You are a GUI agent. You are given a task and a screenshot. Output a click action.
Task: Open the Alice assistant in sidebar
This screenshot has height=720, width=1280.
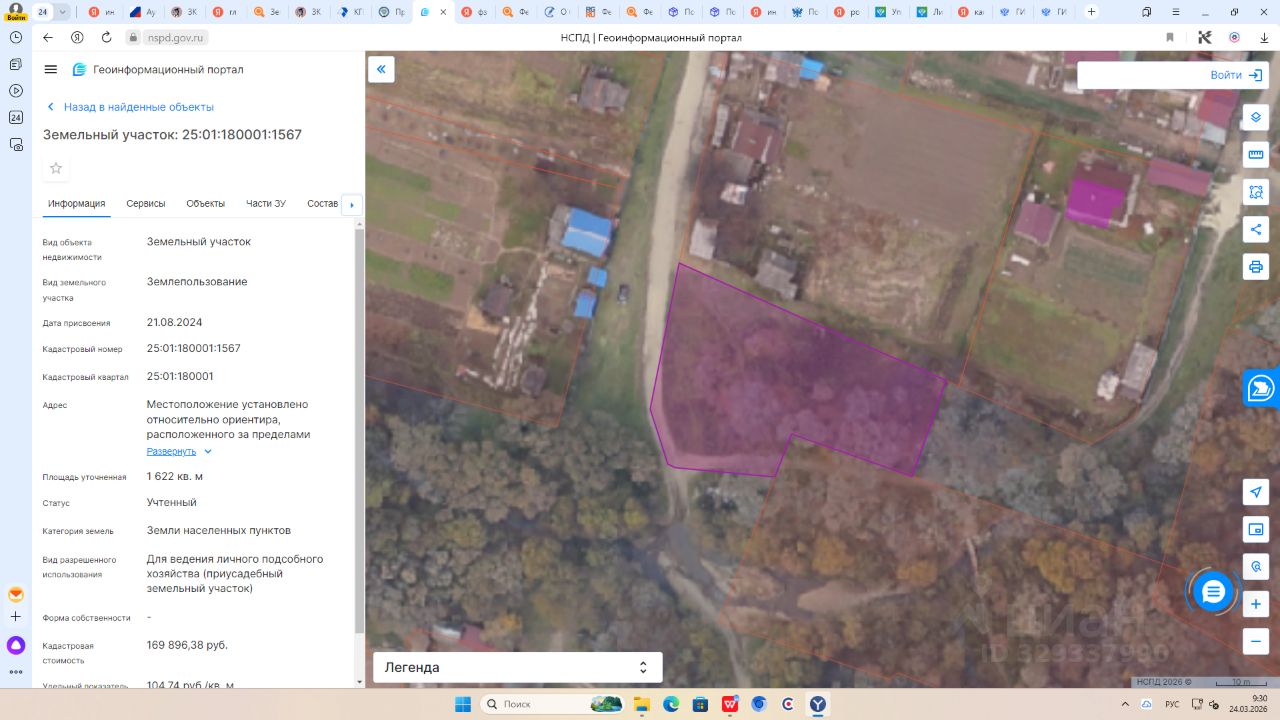click(x=16, y=645)
